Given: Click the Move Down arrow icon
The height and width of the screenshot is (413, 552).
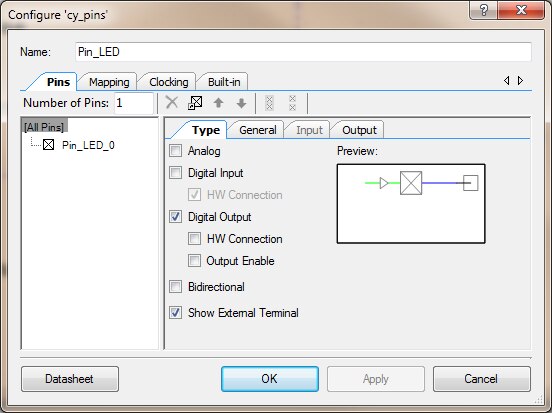Looking at the screenshot, I should (x=242, y=103).
